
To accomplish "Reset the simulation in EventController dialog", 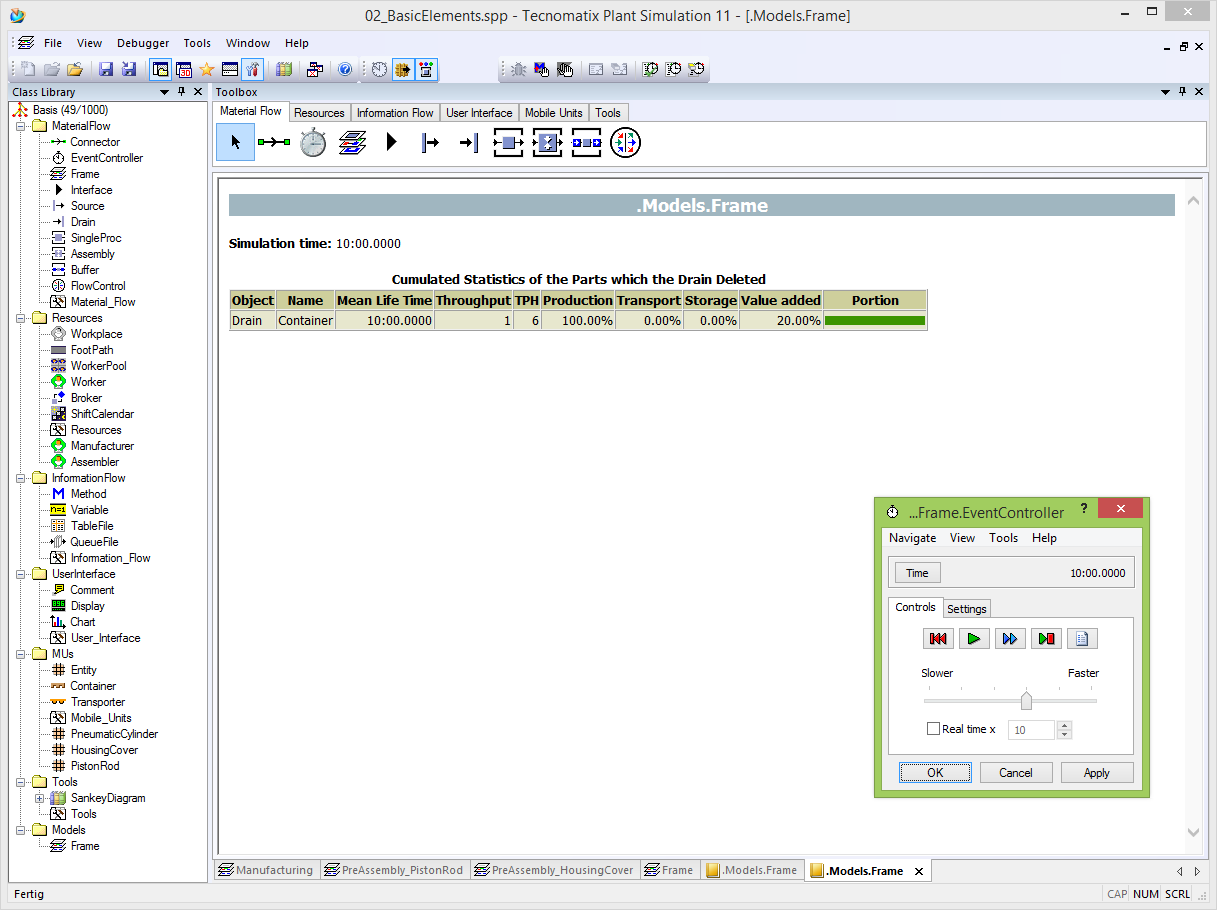I will pyautogui.click(x=938, y=638).
